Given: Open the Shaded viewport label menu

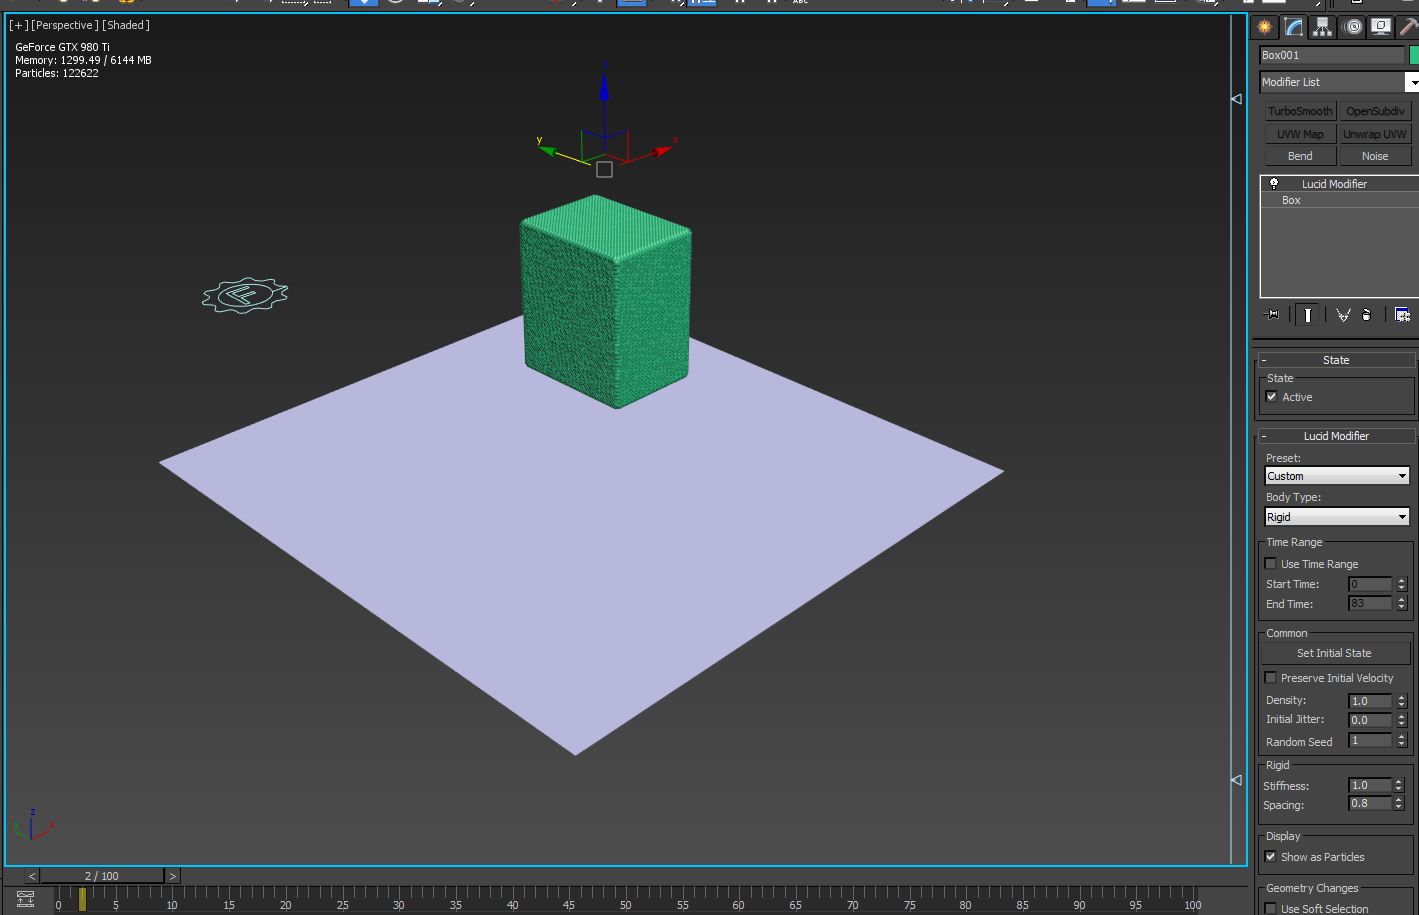Looking at the screenshot, I should tap(126, 25).
